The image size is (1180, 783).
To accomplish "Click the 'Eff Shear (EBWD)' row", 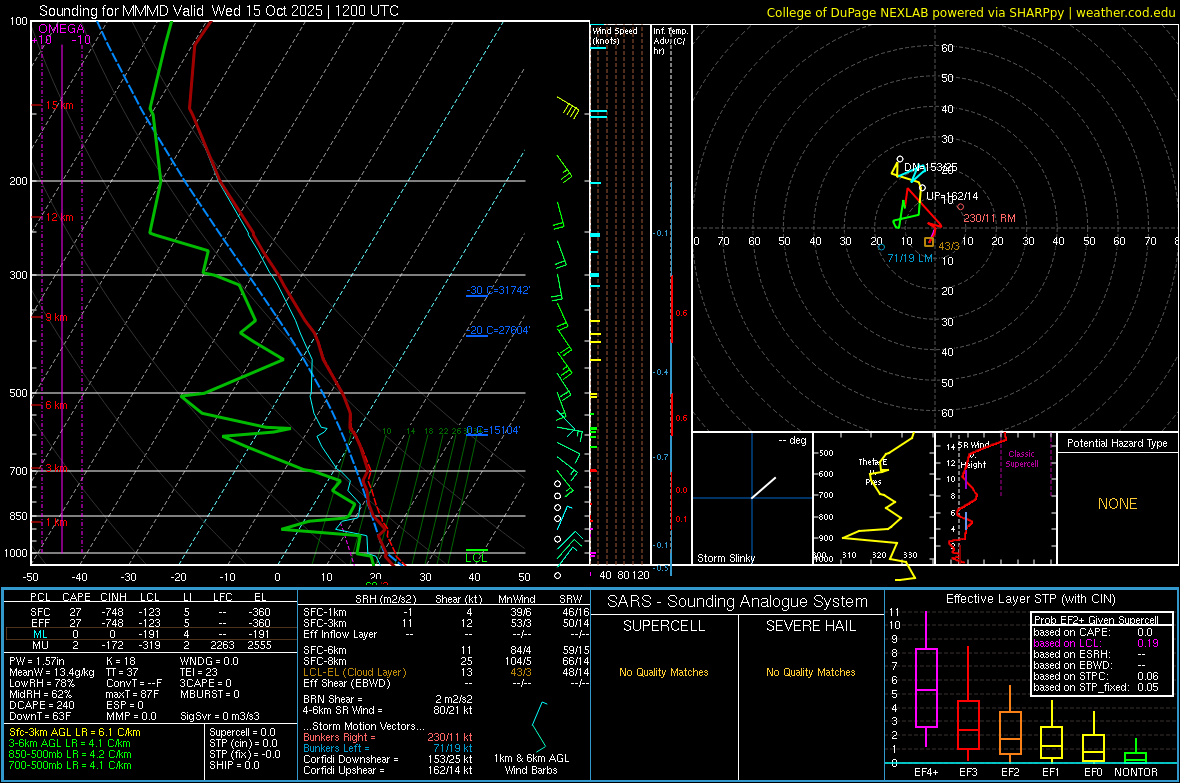I will coord(446,683).
